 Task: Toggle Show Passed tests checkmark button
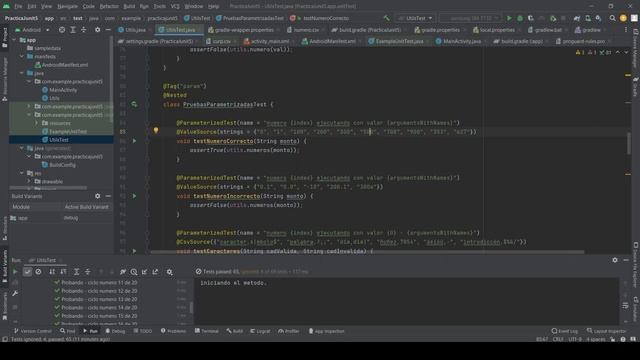coord(27,272)
